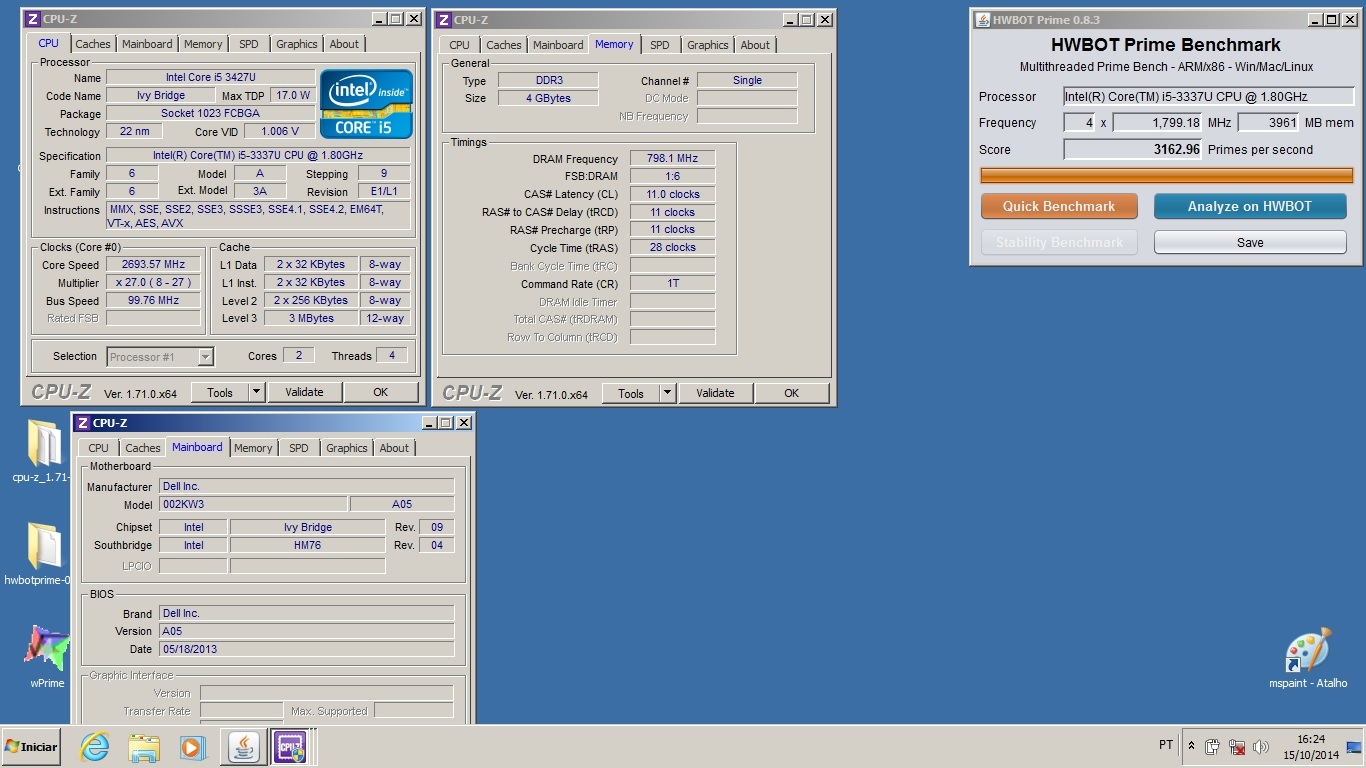
Task: Click the HWBOT Processor name field
Action: pos(1208,97)
